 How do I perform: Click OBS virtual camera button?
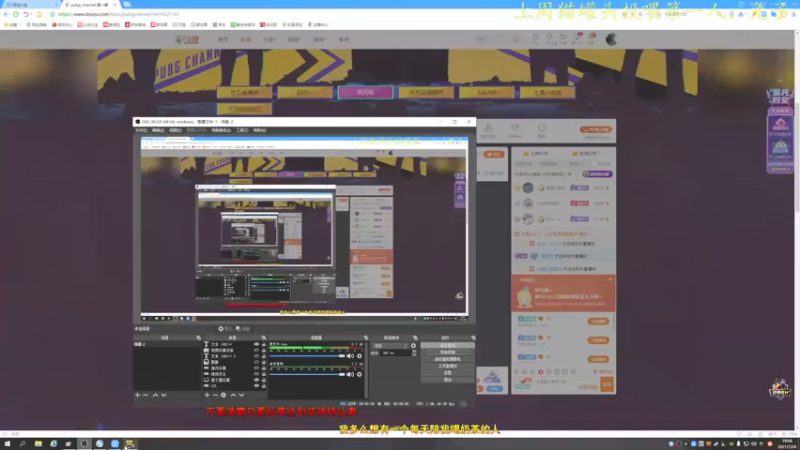(447, 359)
